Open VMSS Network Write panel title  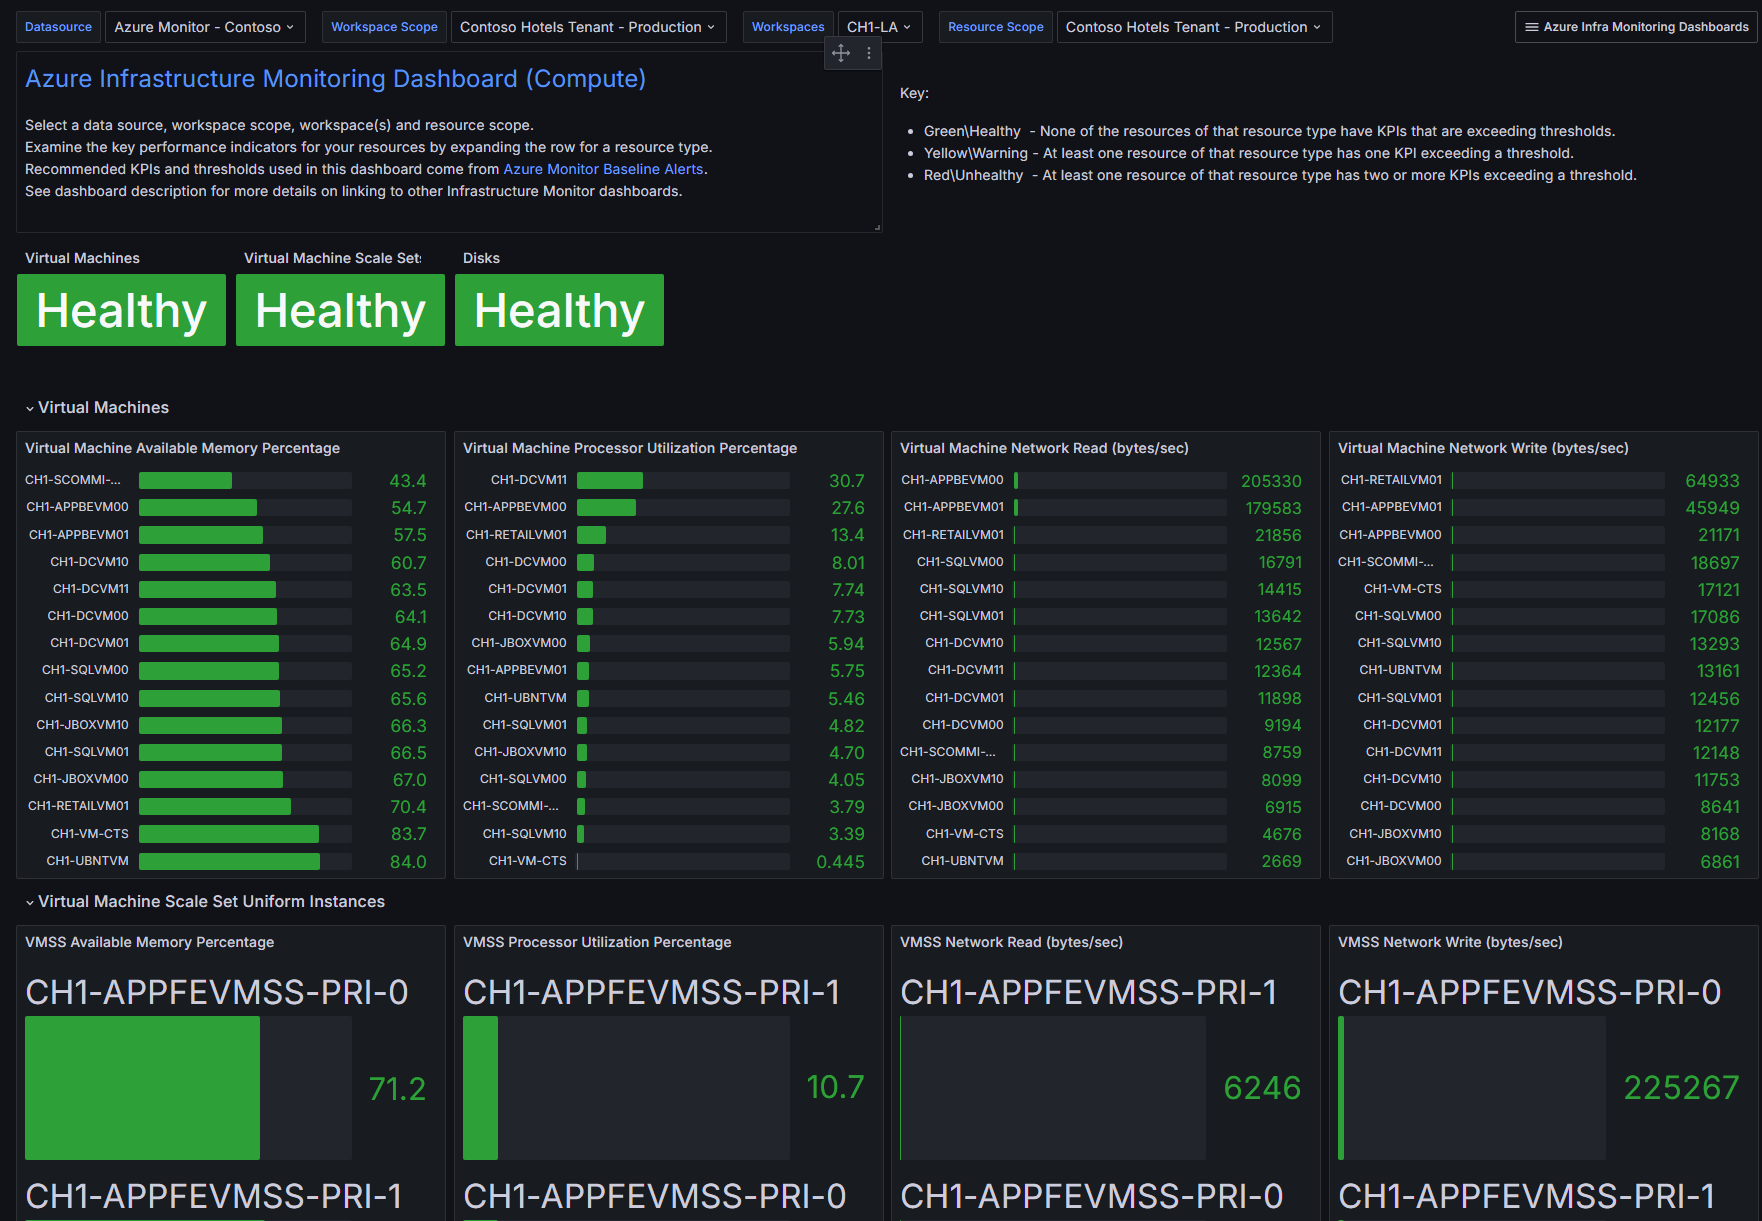[x=1450, y=942]
